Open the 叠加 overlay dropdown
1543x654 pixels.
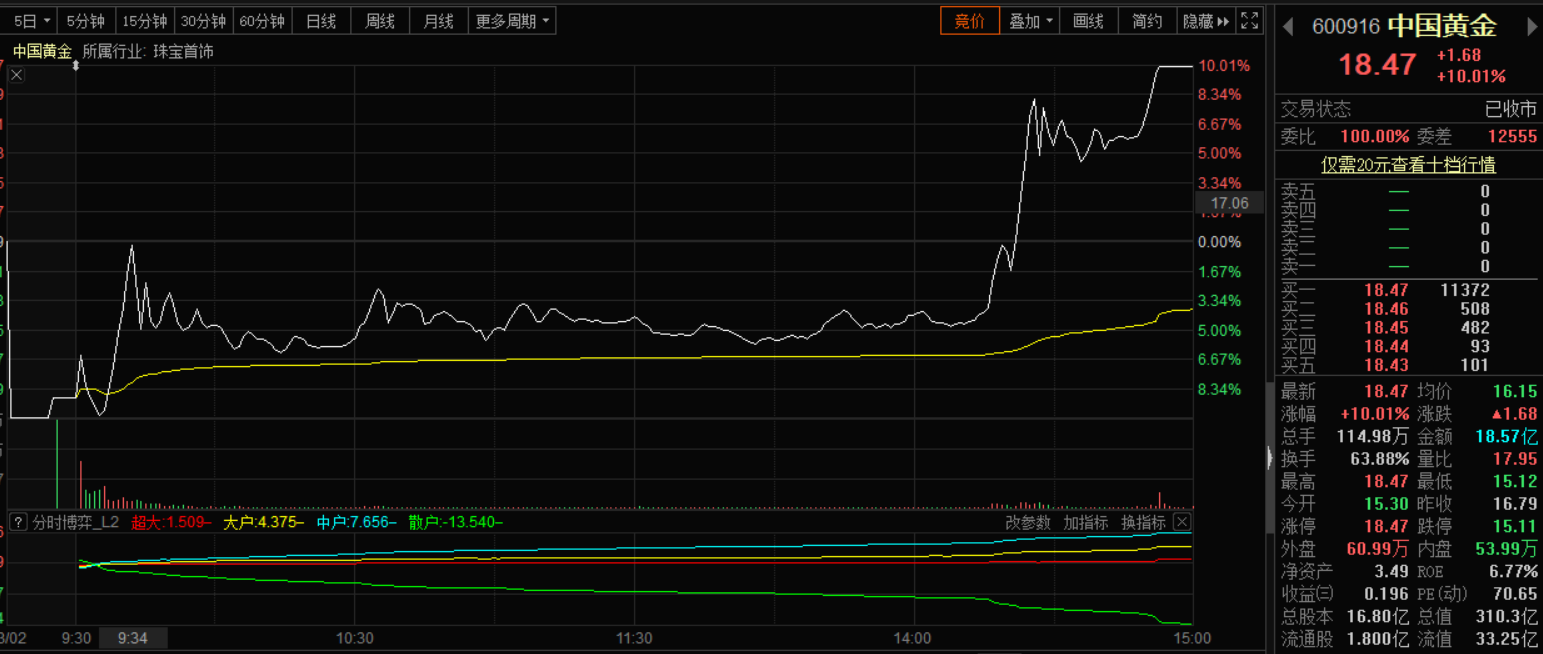1031,21
